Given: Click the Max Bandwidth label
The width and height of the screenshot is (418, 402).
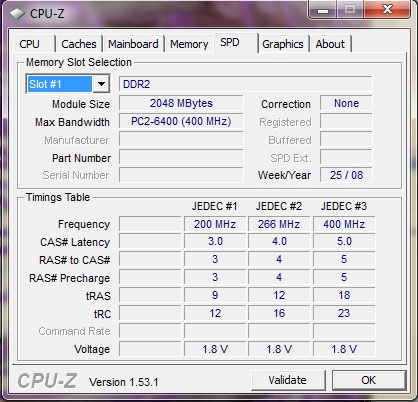Looking at the screenshot, I should tap(72, 122).
